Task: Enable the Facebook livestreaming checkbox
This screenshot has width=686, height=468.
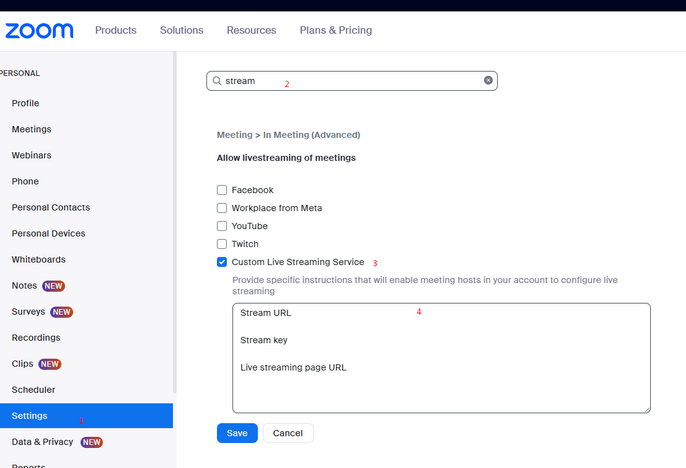Action: coord(222,190)
